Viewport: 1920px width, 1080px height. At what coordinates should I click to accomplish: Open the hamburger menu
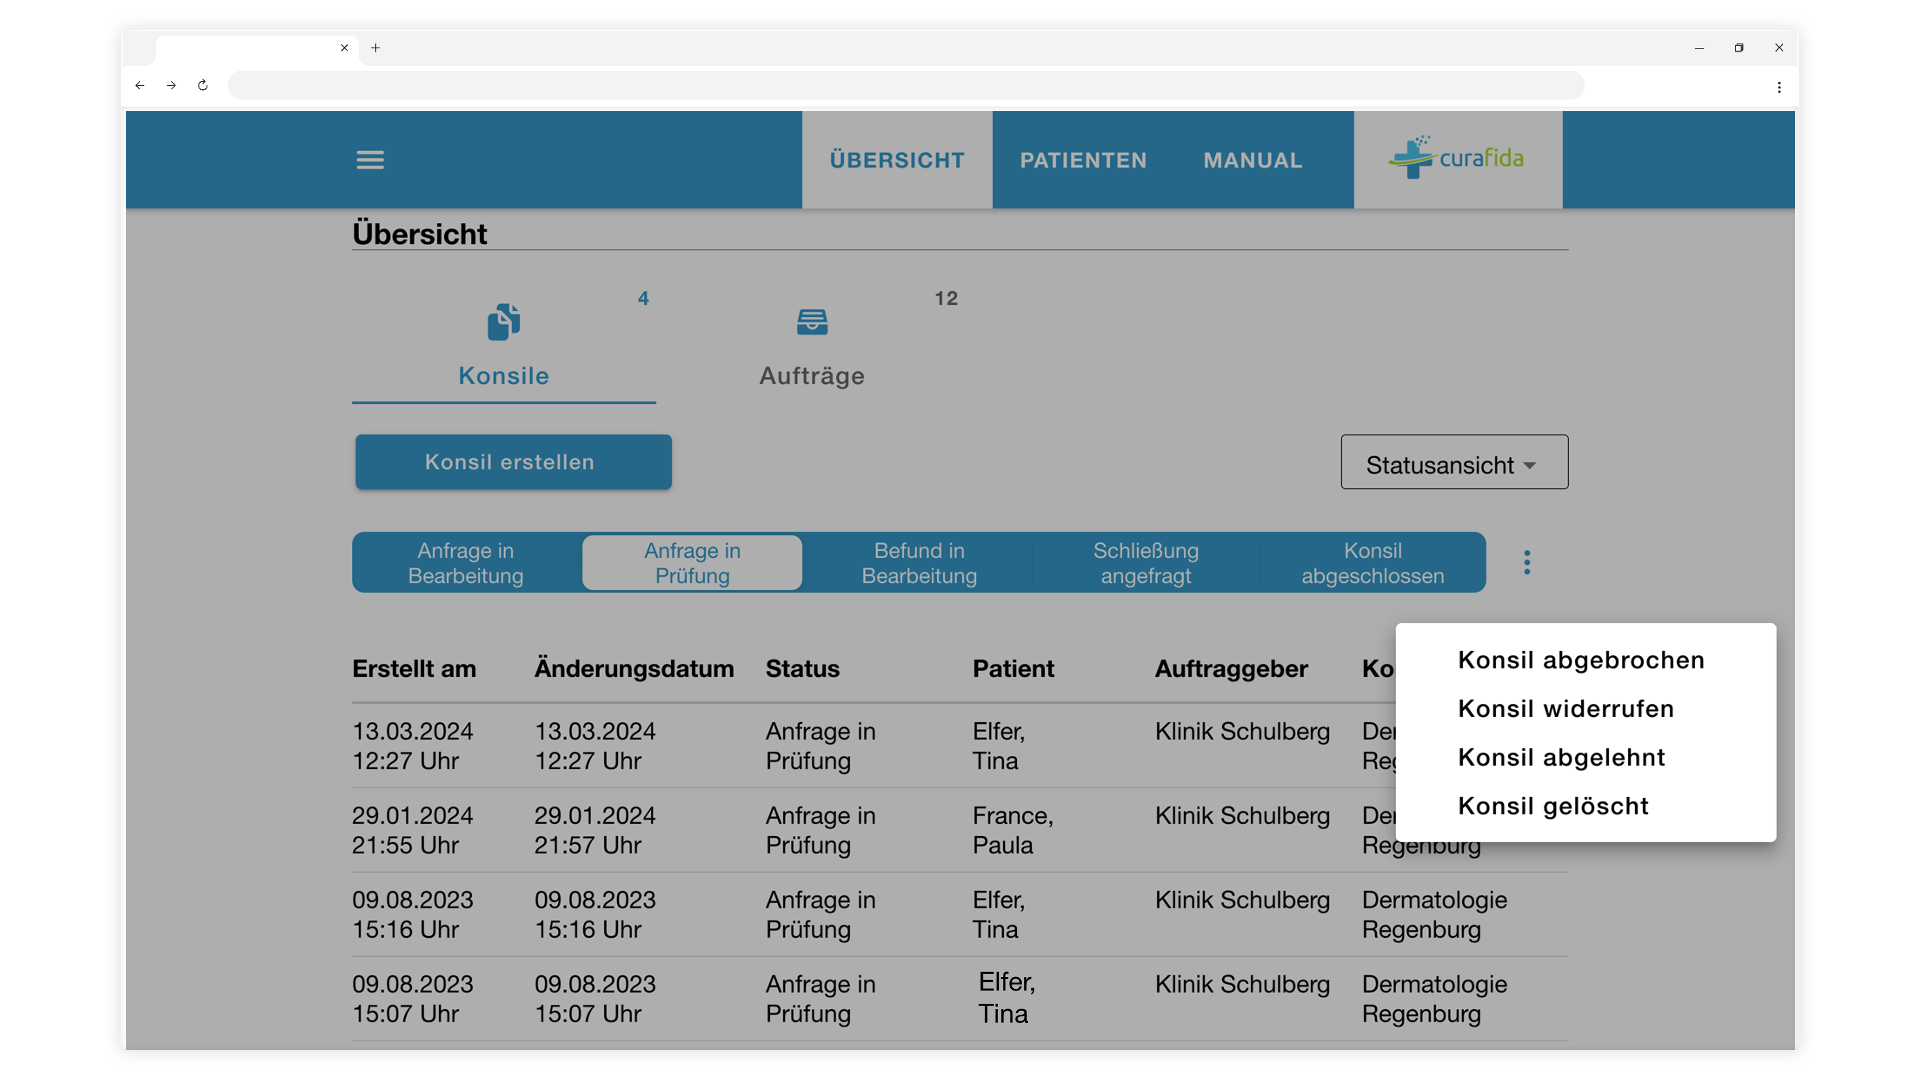370,160
